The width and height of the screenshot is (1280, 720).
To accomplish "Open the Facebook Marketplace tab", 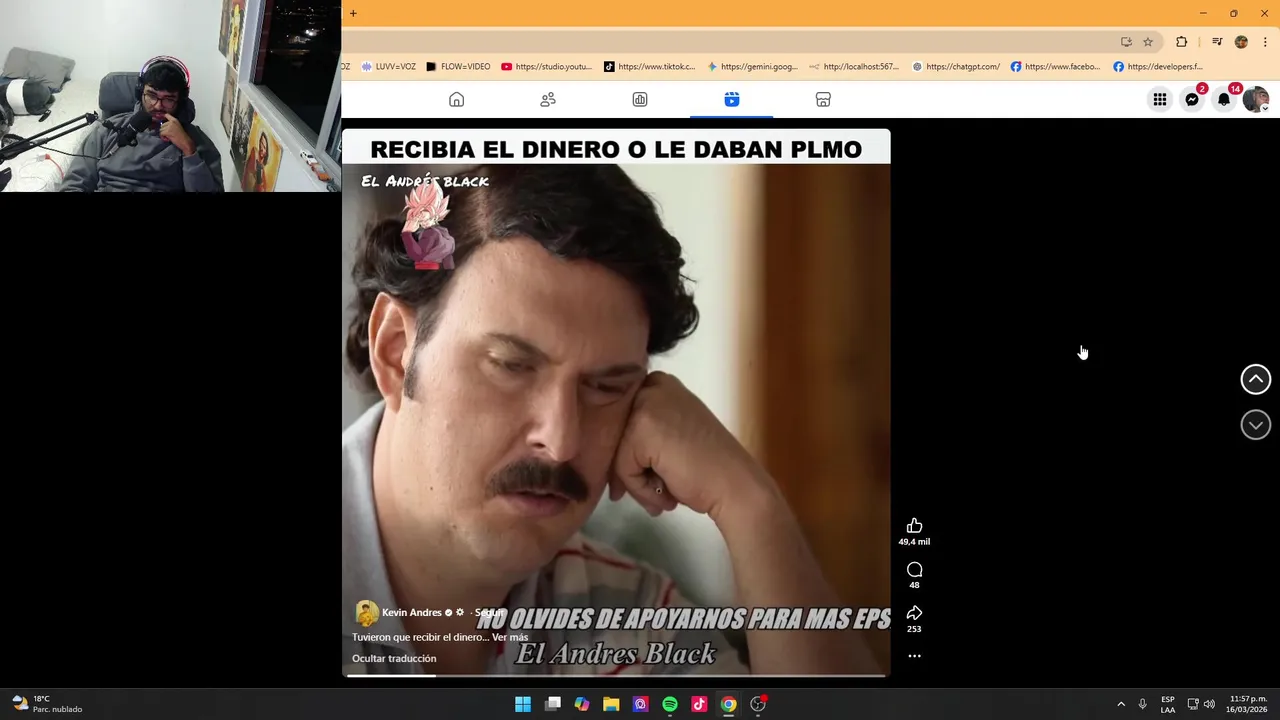I will coord(823,100).
